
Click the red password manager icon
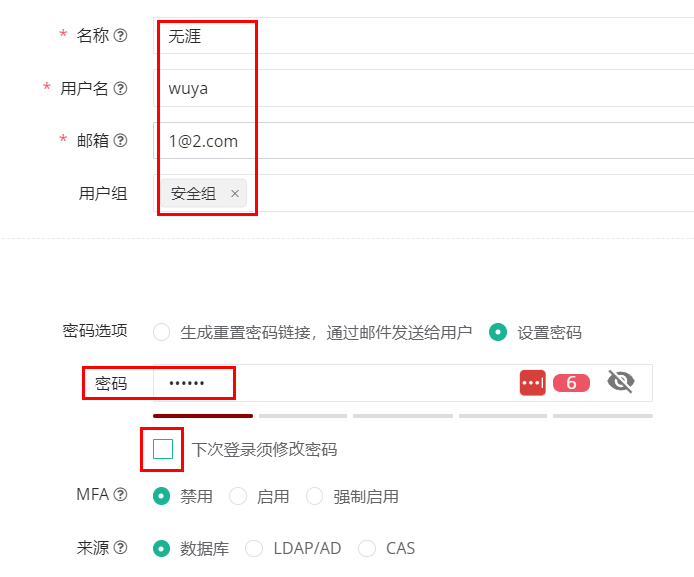532,383
